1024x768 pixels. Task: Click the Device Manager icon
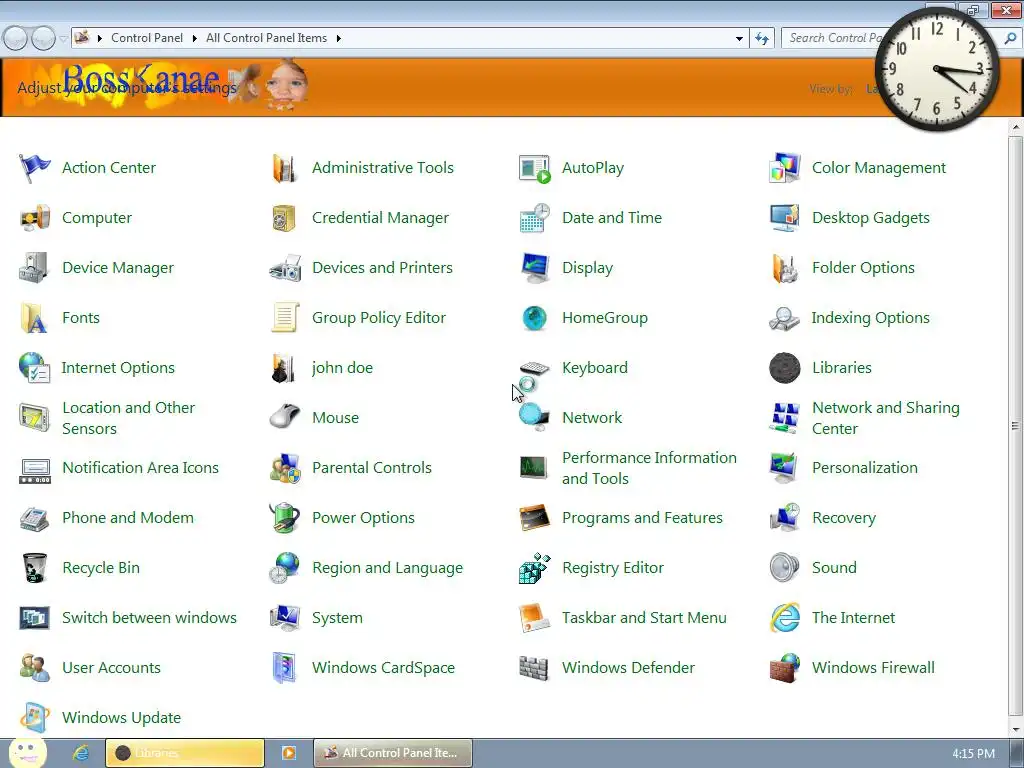coord(34,268)
